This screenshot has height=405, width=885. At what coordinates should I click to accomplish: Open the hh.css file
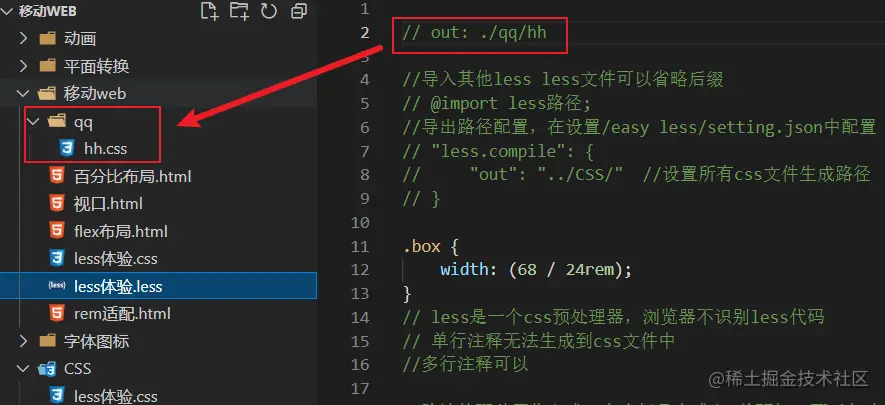106,148
